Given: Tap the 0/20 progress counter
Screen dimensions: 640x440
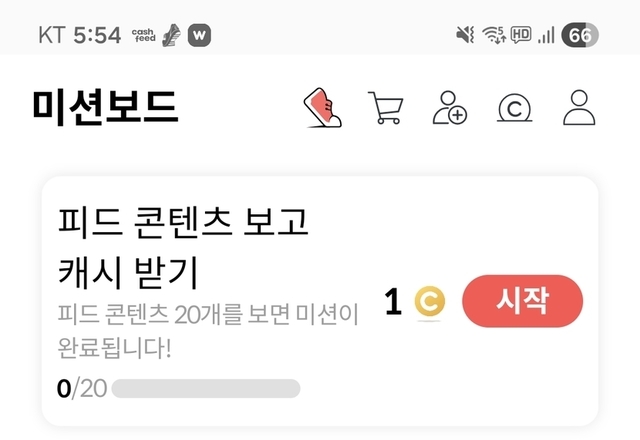Looking at the screenshot, I should pyautogui.click(x=81, y=389).
